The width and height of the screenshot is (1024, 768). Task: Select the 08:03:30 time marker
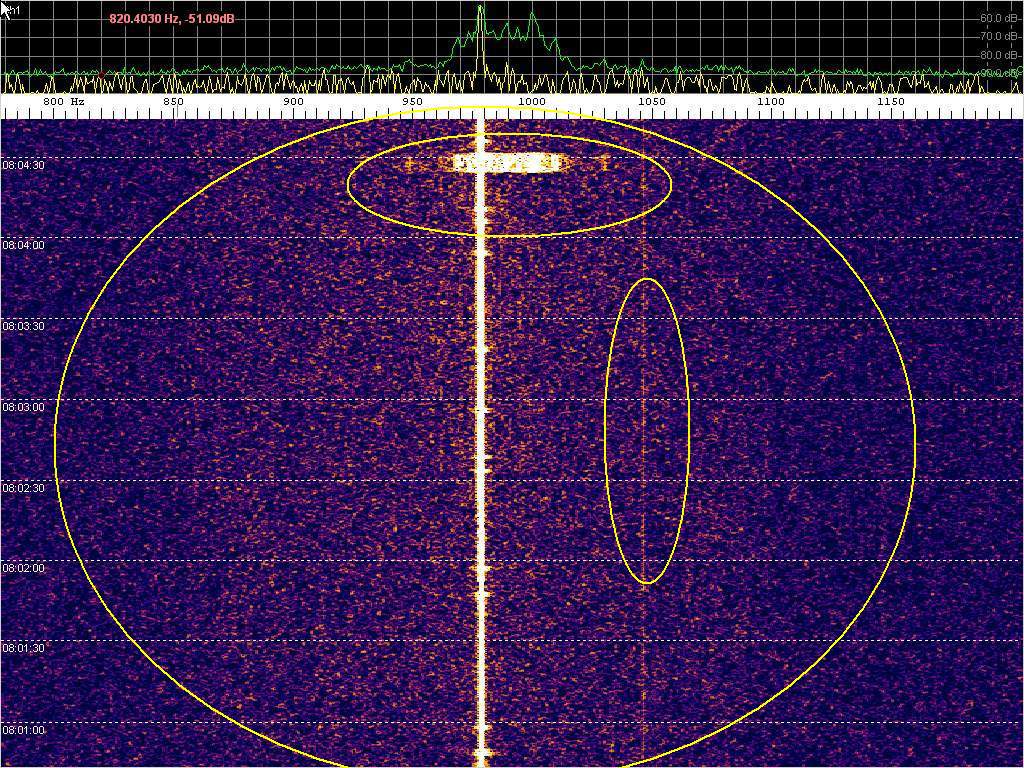point(23,327)
